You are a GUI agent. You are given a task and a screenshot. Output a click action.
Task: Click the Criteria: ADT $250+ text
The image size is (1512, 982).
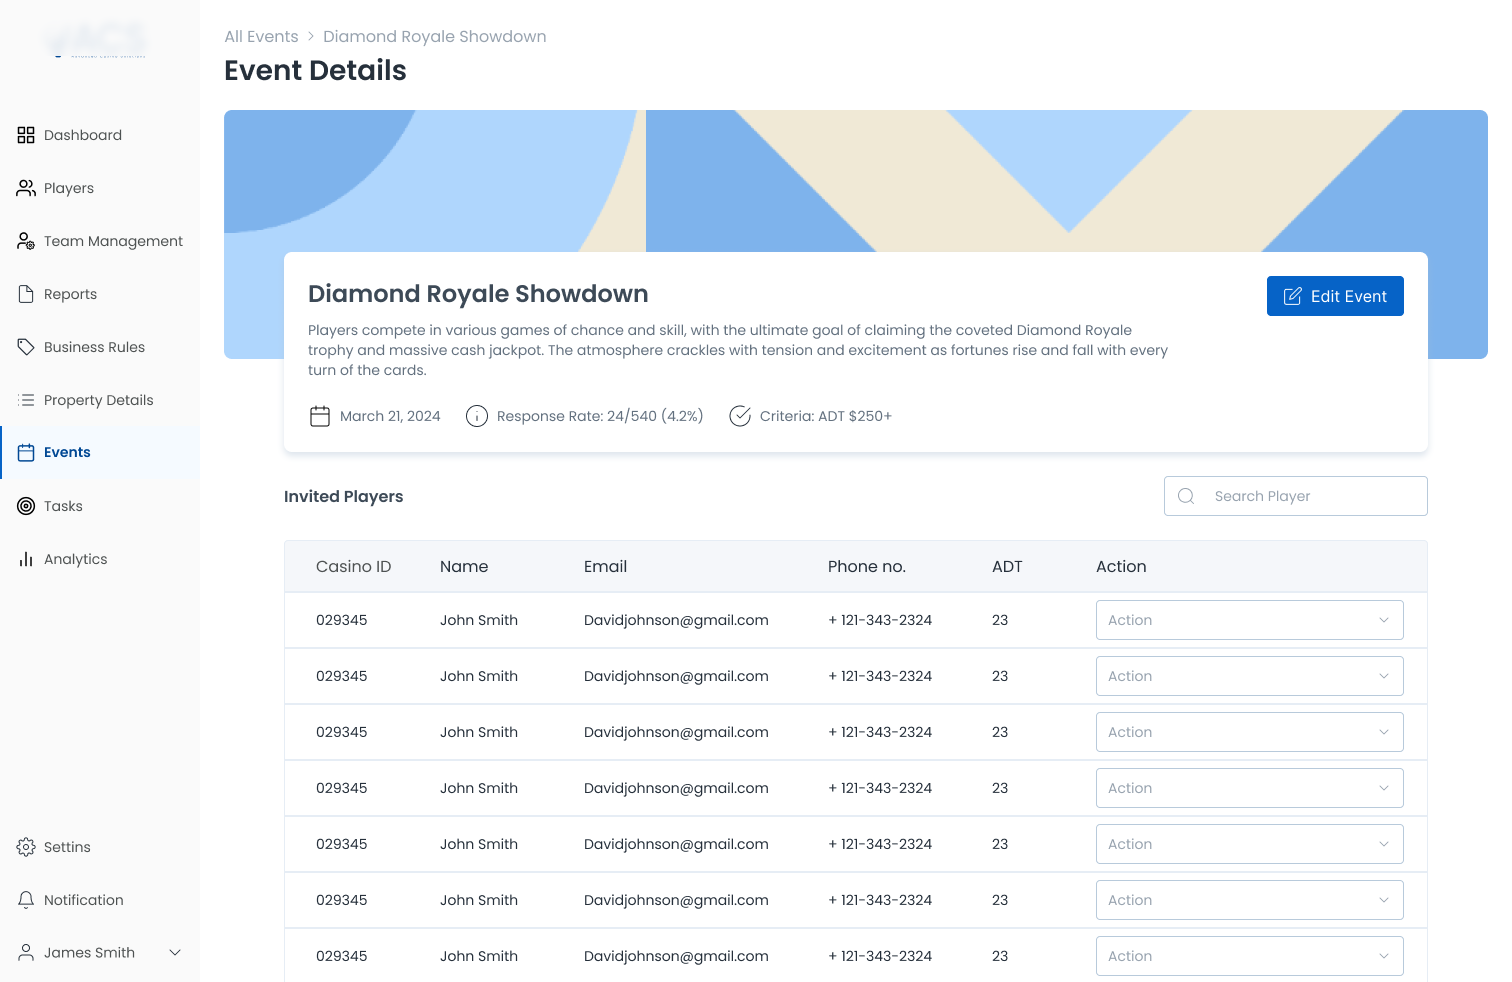(826, 416)
